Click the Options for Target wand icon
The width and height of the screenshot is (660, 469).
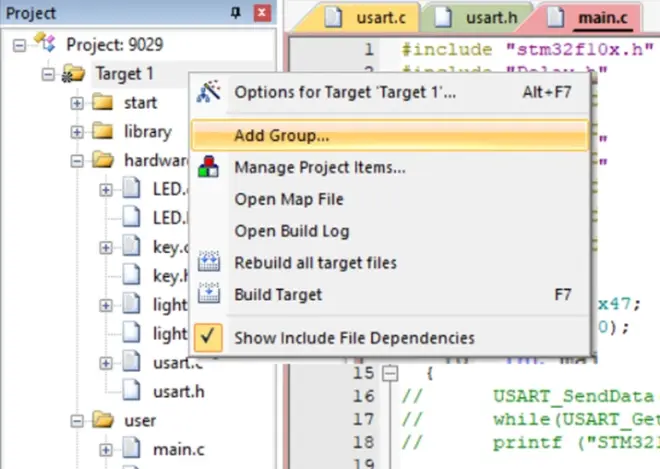click(x=208, y=93)
